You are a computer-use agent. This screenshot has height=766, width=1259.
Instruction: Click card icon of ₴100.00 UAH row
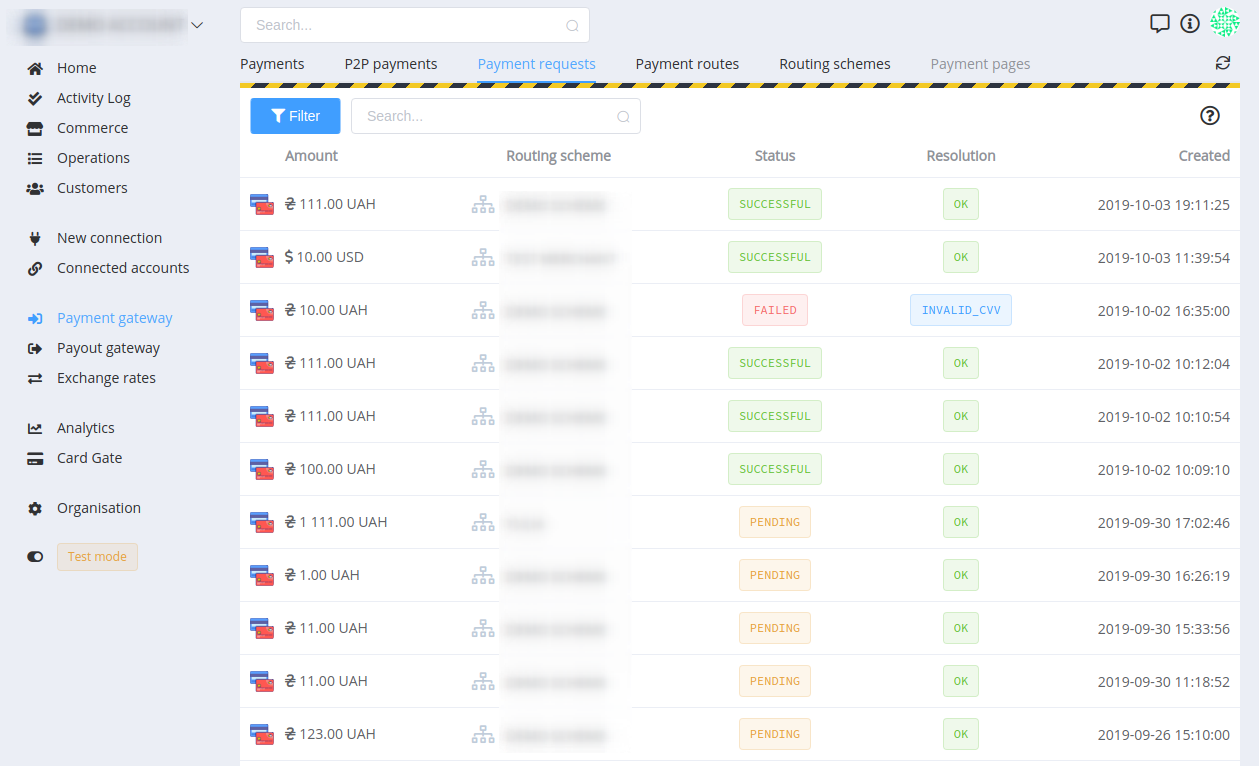262,469
